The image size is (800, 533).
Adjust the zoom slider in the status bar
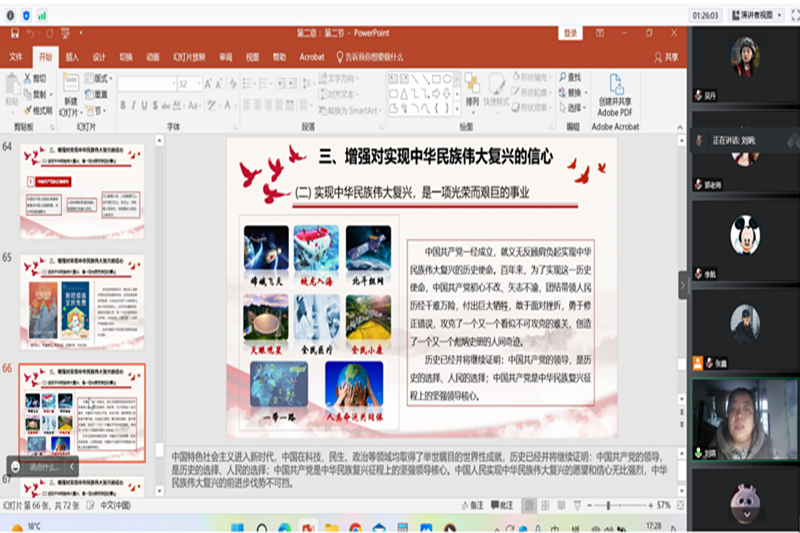point(607,506)
